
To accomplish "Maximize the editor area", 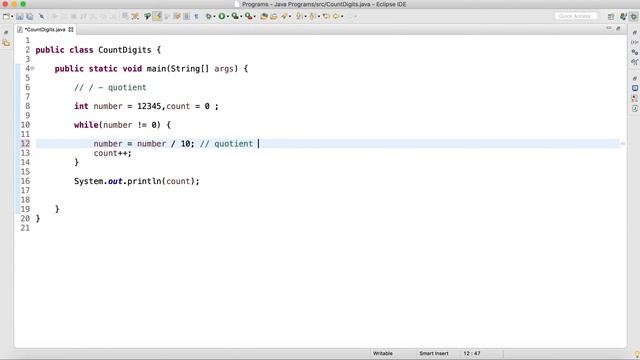I will 618,28.
